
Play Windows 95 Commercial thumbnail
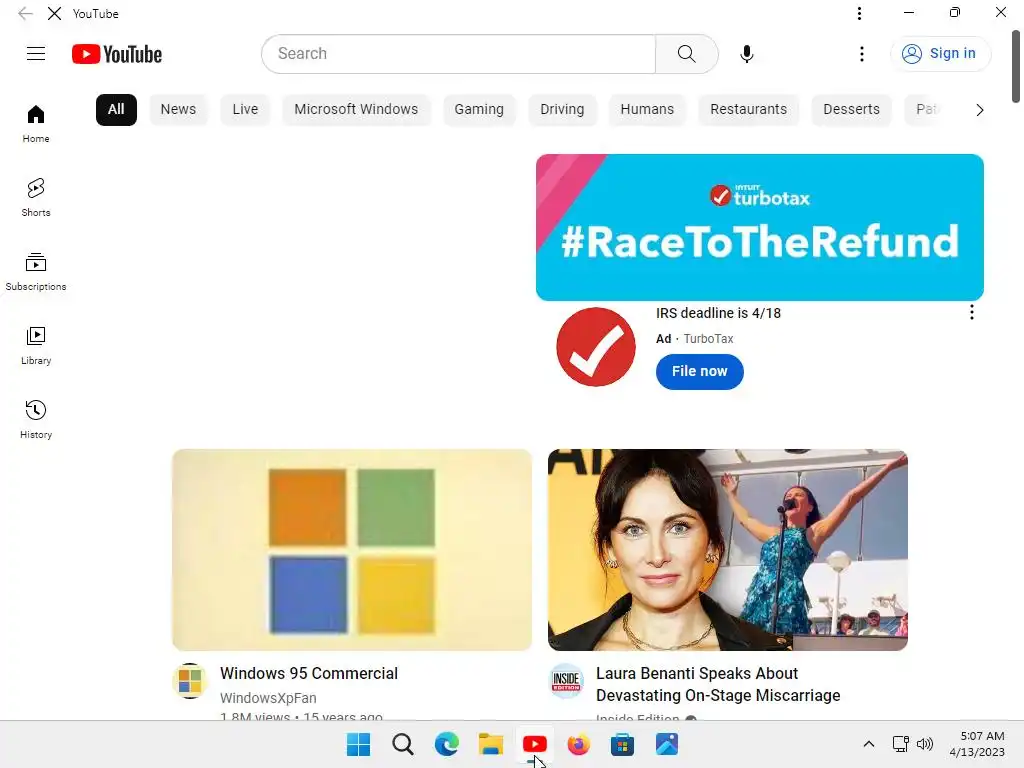(x=352, y=550)
